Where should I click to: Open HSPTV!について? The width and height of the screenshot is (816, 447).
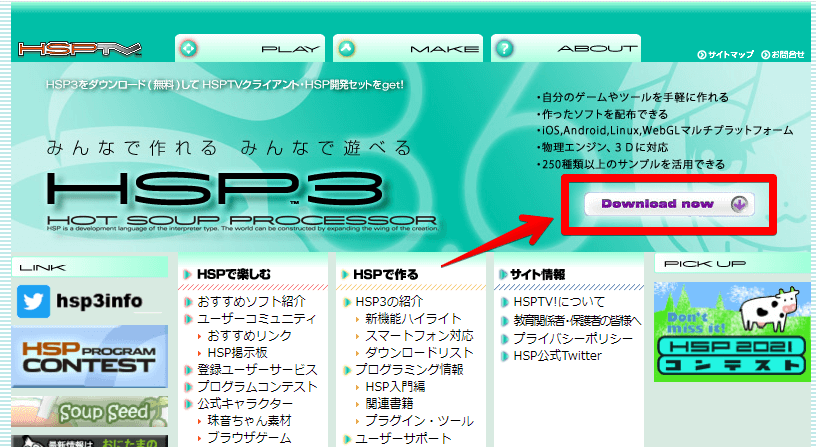click(x=559, y=302)
